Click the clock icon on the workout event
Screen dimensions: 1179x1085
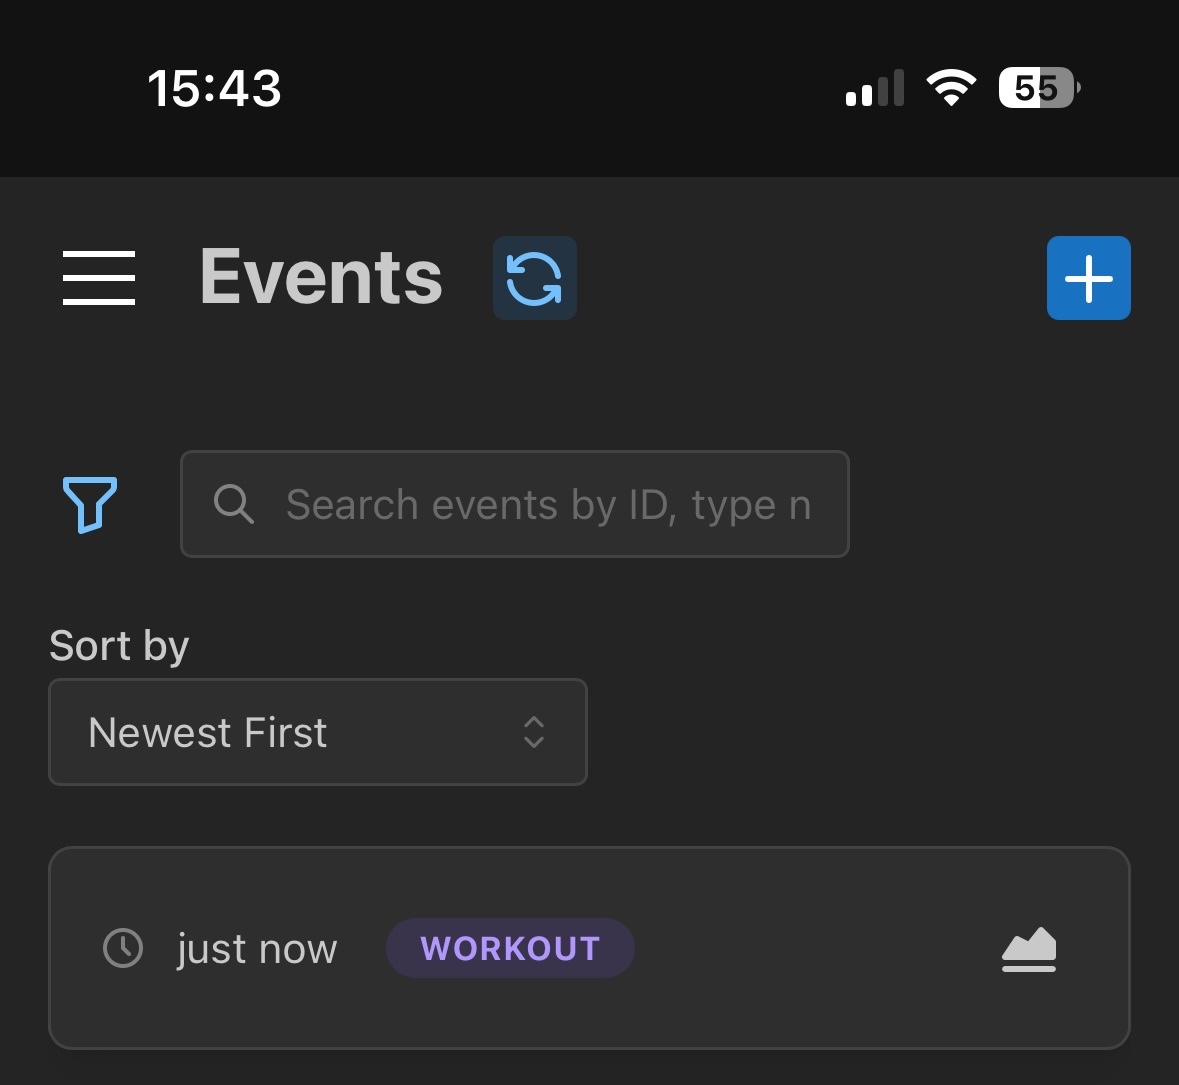click(123, 948)
